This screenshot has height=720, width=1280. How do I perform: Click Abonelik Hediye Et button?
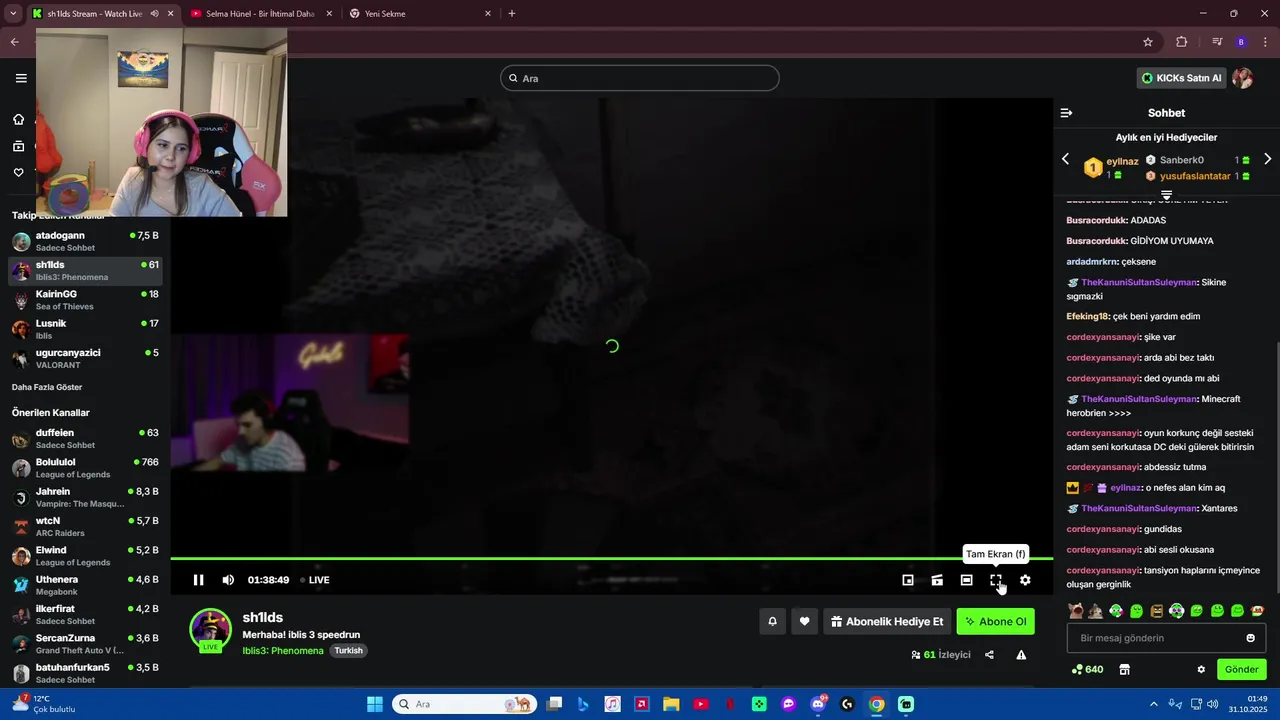[x=887, y=621]
